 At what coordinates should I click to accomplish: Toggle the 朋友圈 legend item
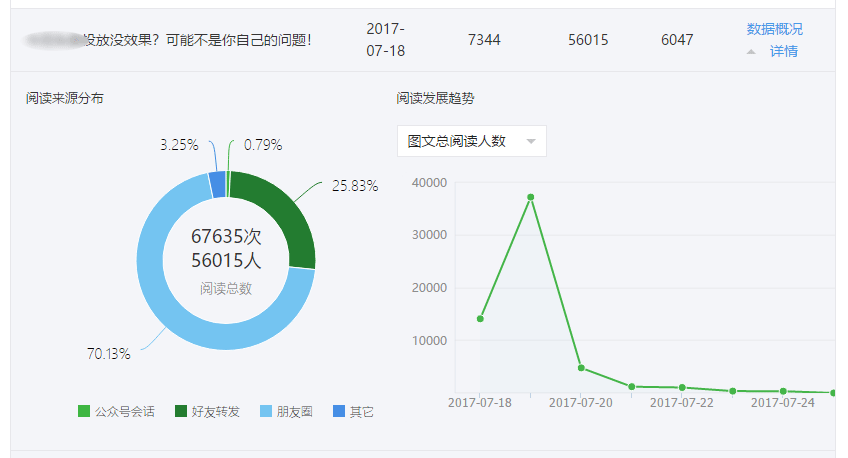pyautogui.click(x=285, y=412)
